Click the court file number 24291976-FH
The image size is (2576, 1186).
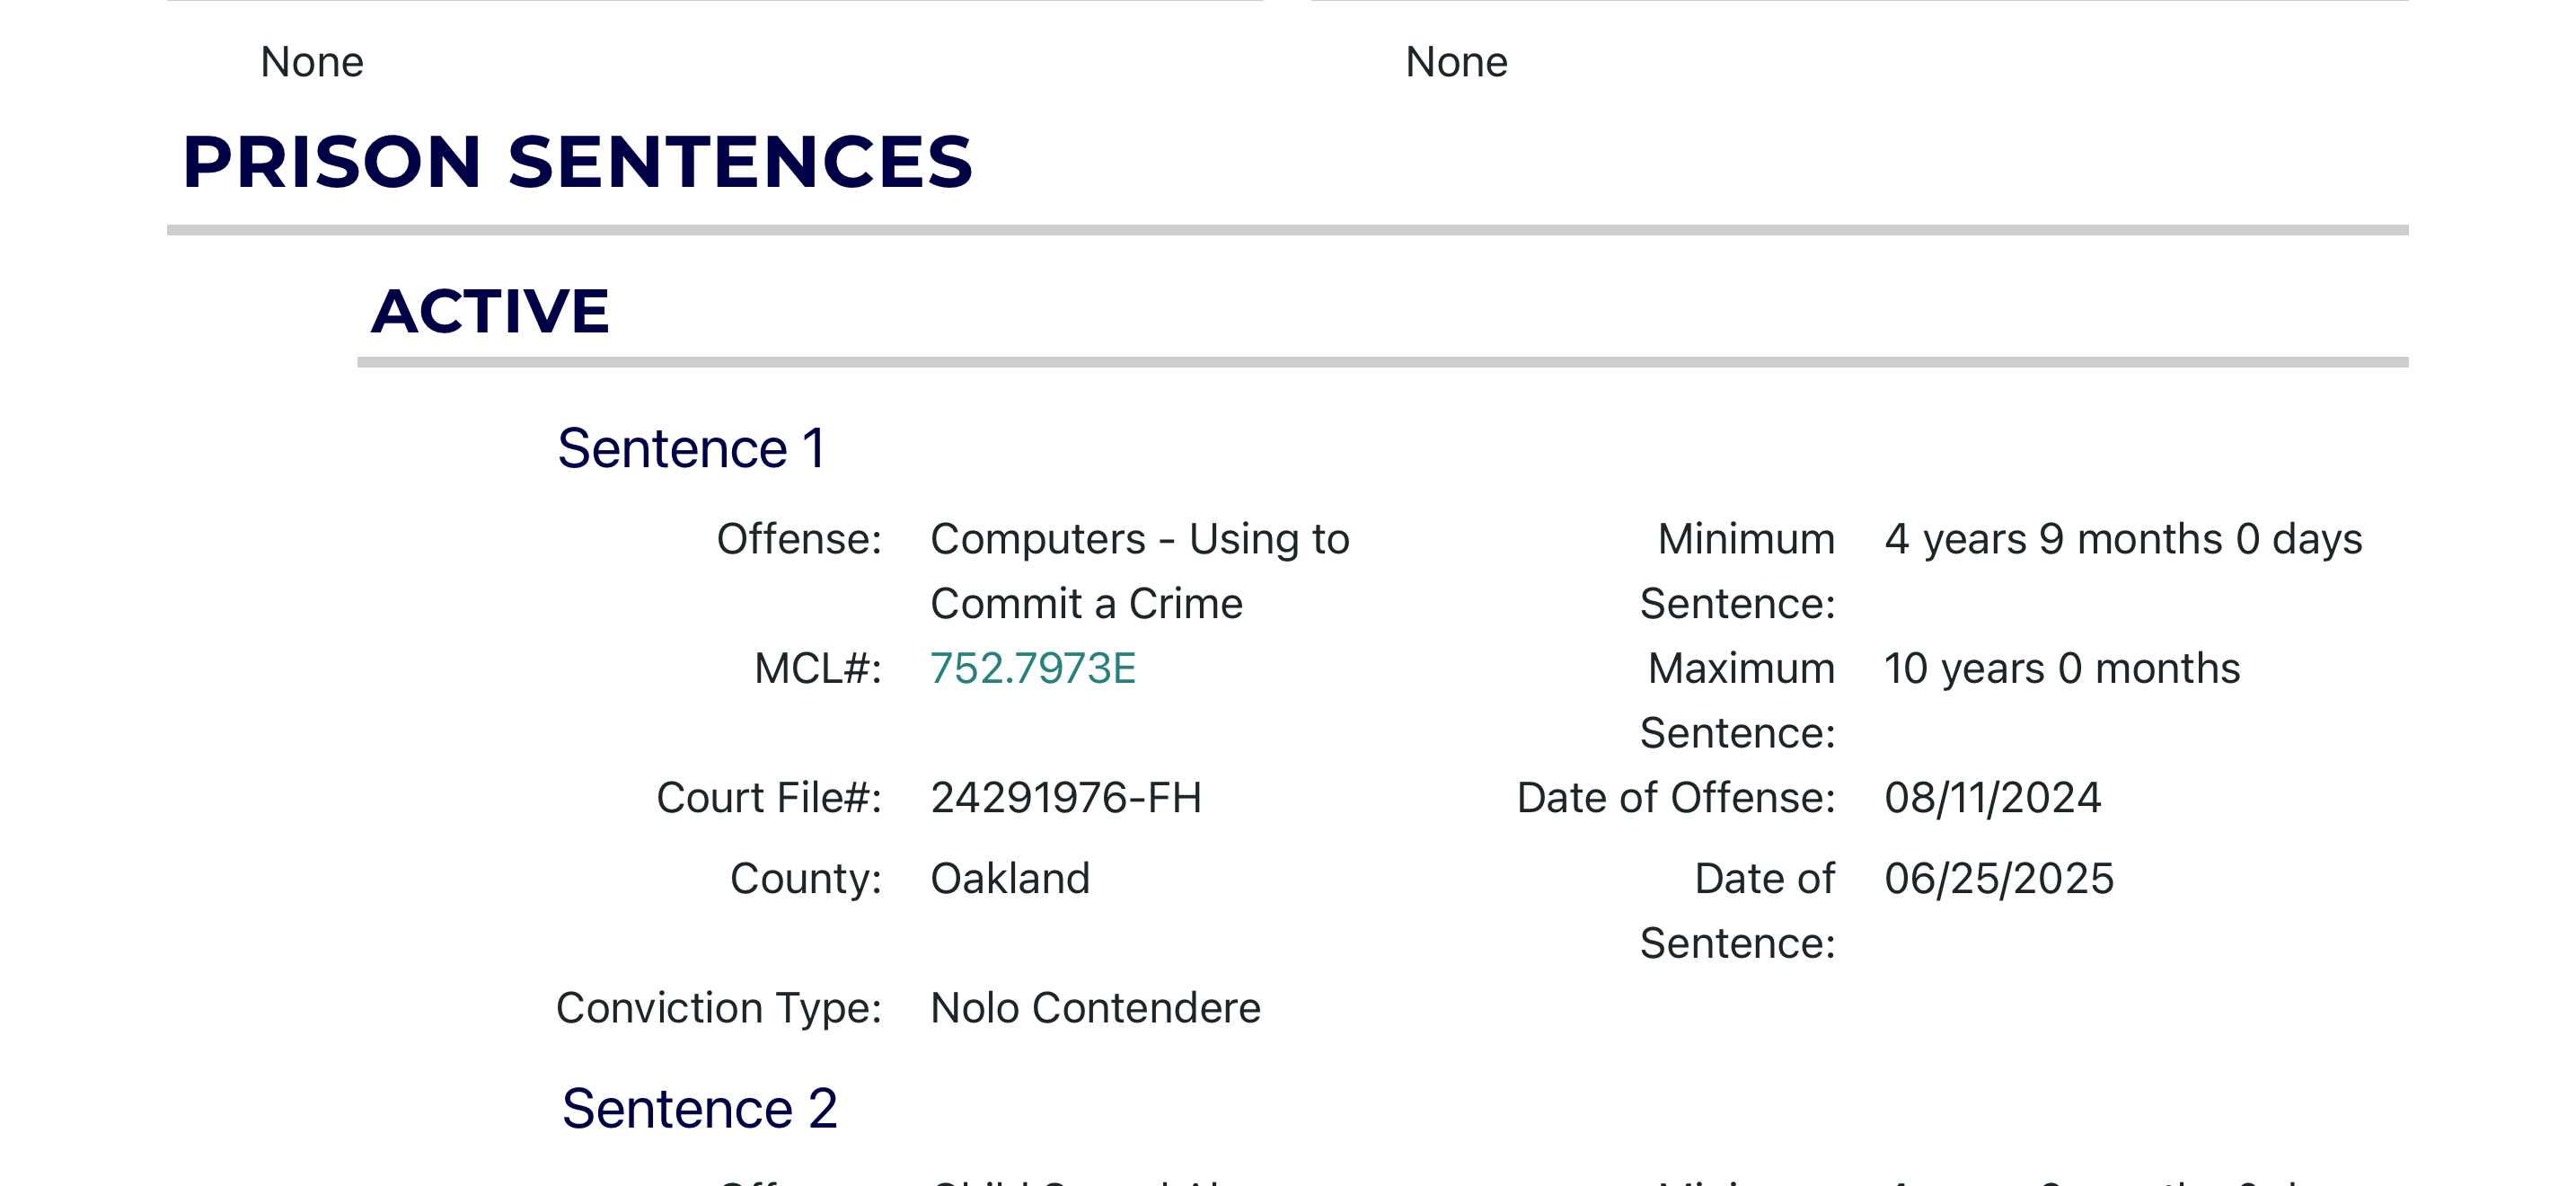(x=1065, y=798)
